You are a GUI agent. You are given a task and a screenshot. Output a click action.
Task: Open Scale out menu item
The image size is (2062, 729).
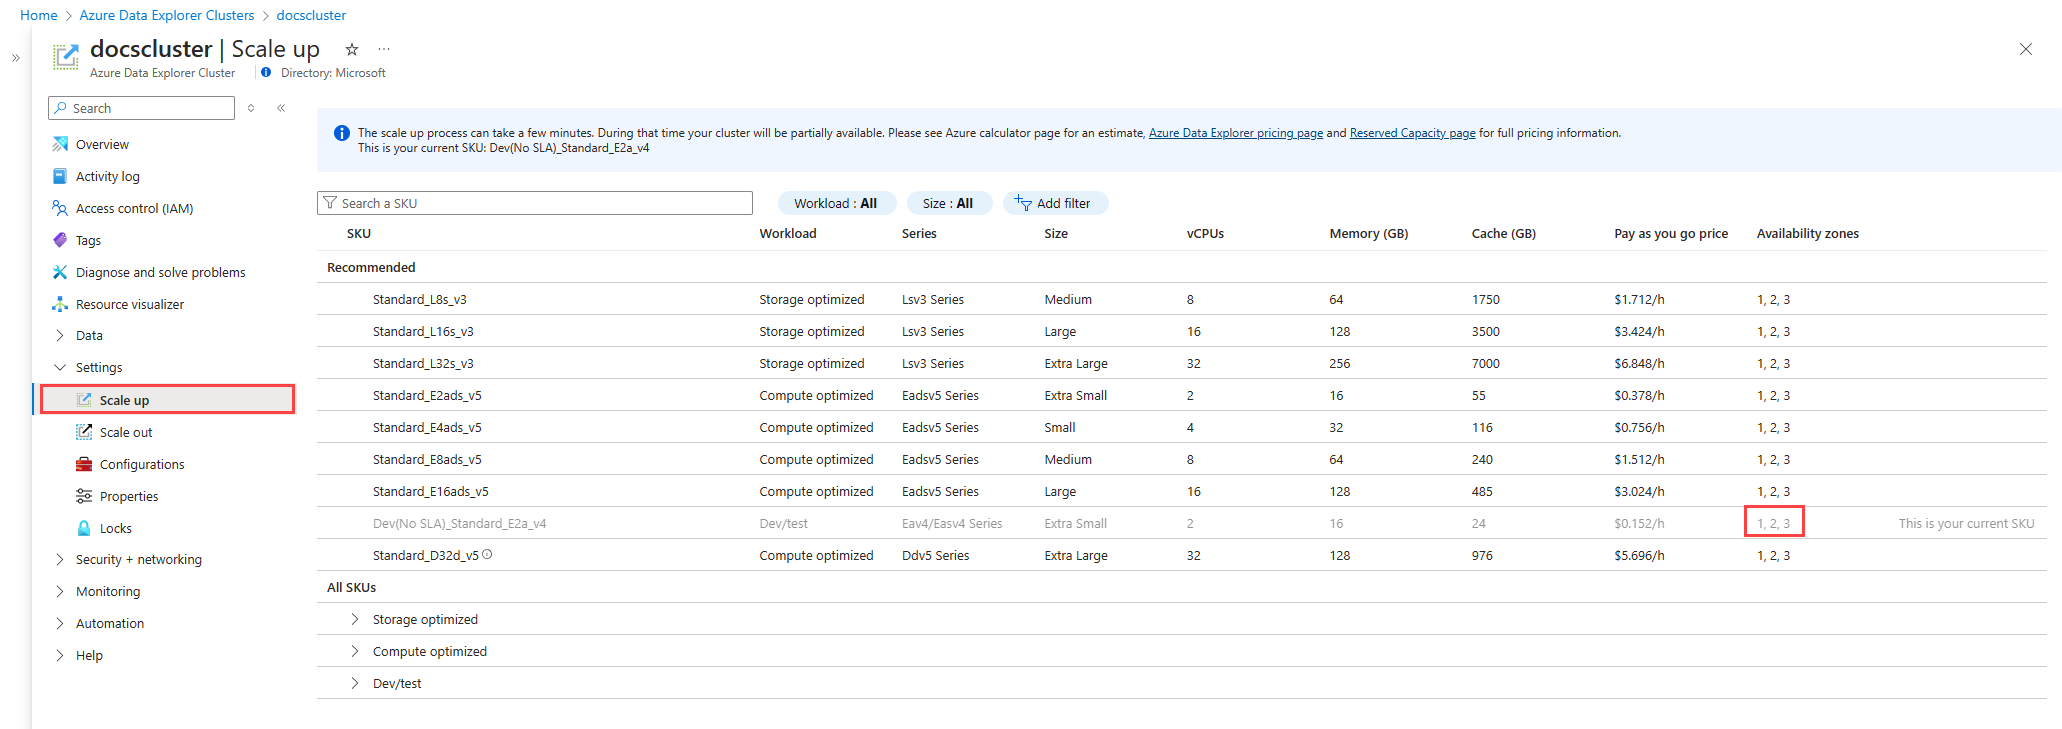coord(126,432)
